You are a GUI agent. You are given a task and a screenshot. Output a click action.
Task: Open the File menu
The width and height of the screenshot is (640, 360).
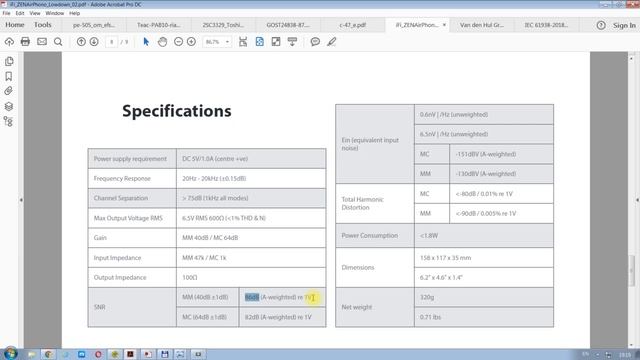(7, 13)
